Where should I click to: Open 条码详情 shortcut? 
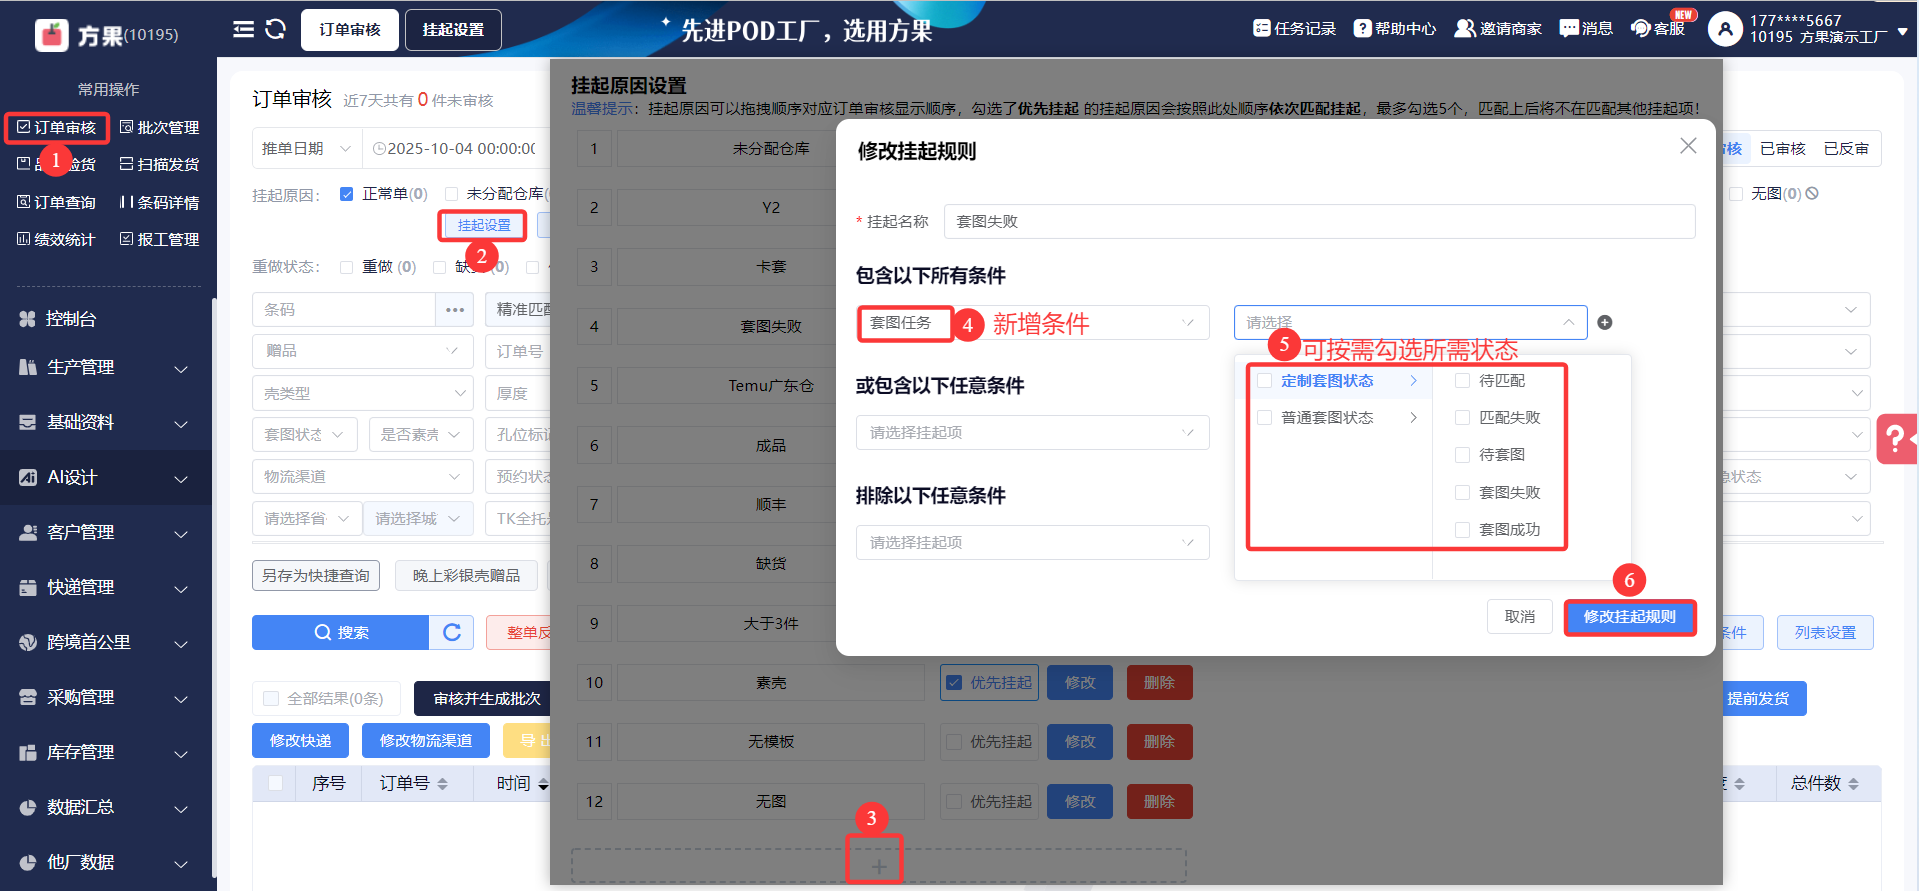[x=159, y=202]
